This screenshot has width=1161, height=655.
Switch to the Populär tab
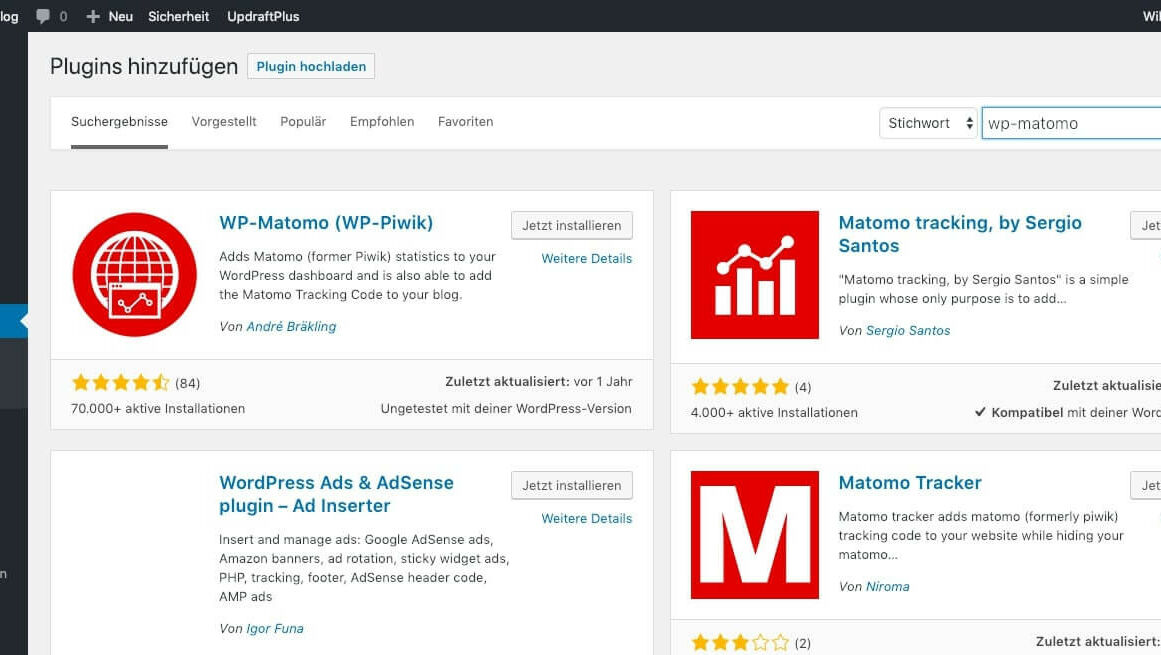coord(303,121)
